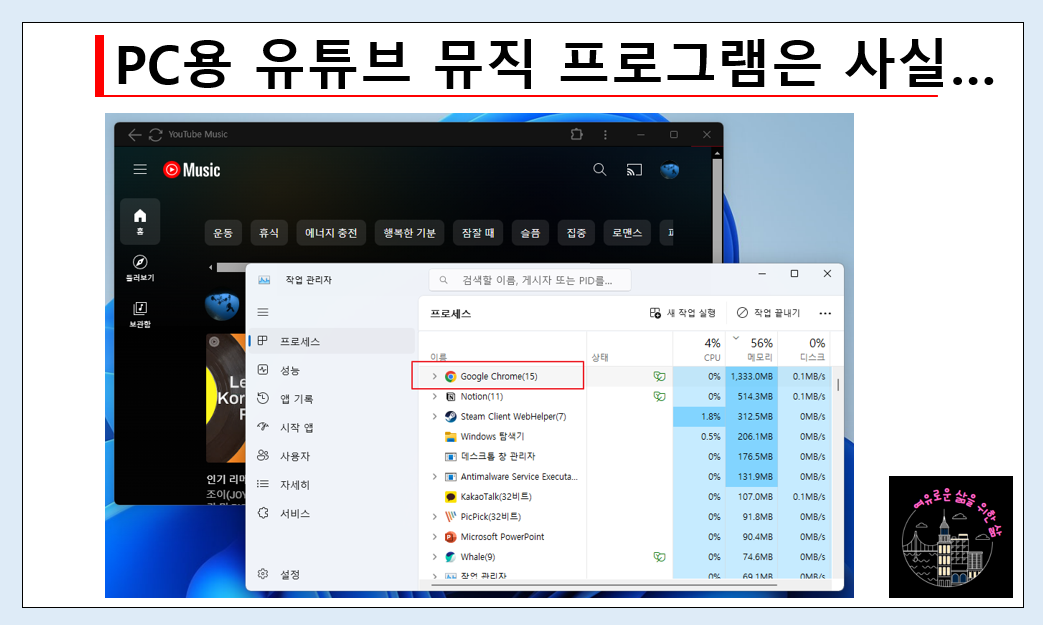Image resolution: width=1043 pixels, height=625 pixels.
Task: Click Notion icon in process list
Action: pyautogui.click(x=450, y=396)
